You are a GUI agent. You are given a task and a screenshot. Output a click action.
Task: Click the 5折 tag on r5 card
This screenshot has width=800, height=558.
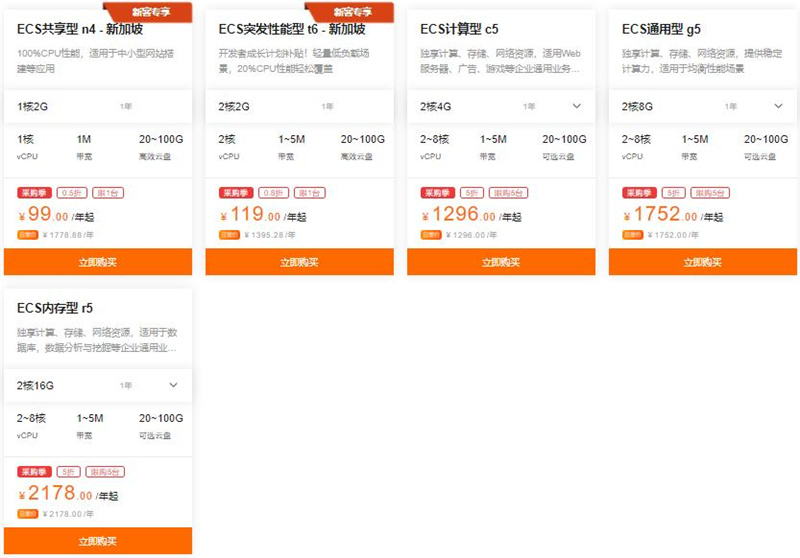68,472
